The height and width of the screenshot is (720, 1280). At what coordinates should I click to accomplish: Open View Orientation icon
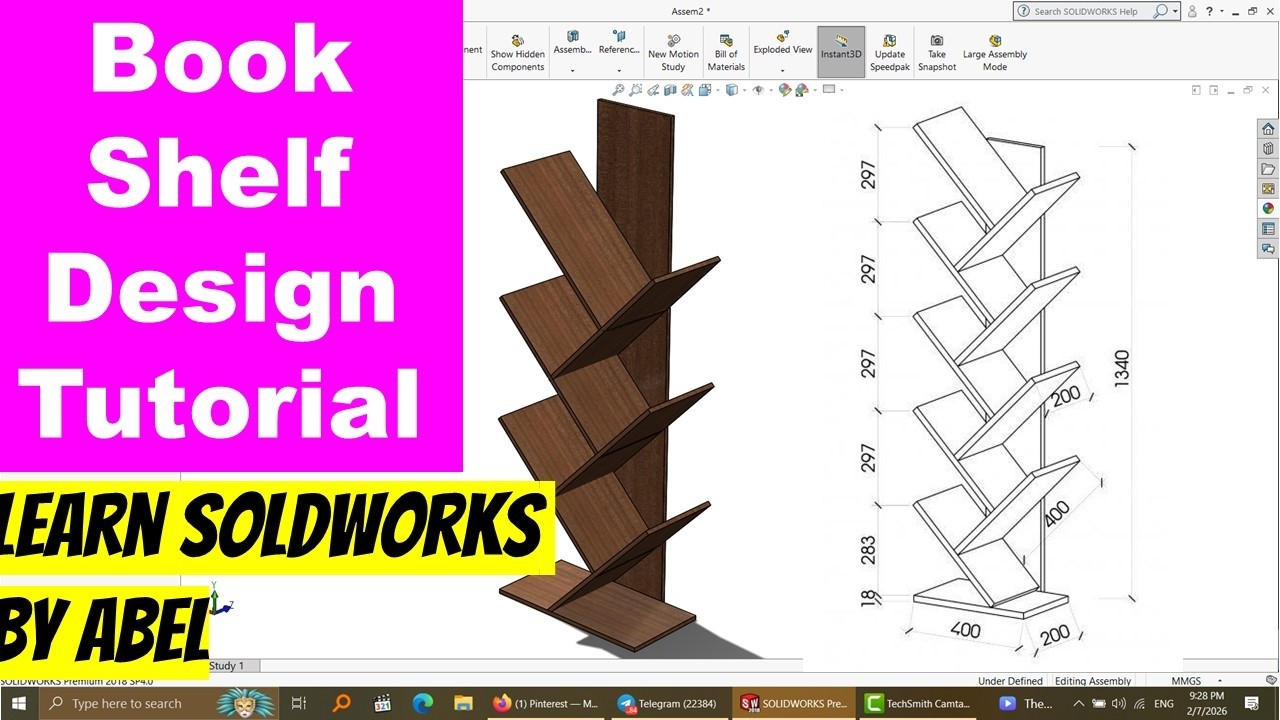(x=705, y=90)
